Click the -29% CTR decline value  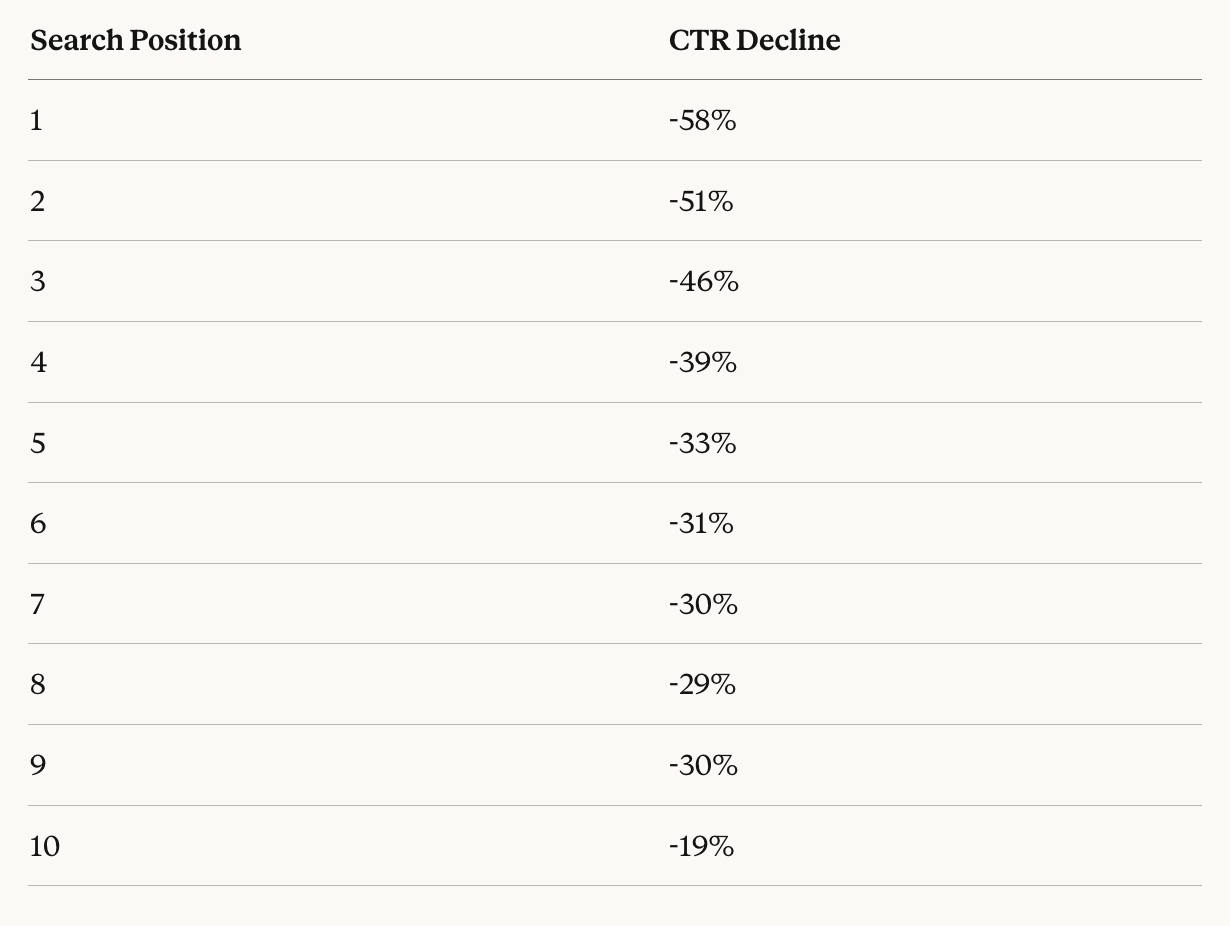[x=702, y=685]
